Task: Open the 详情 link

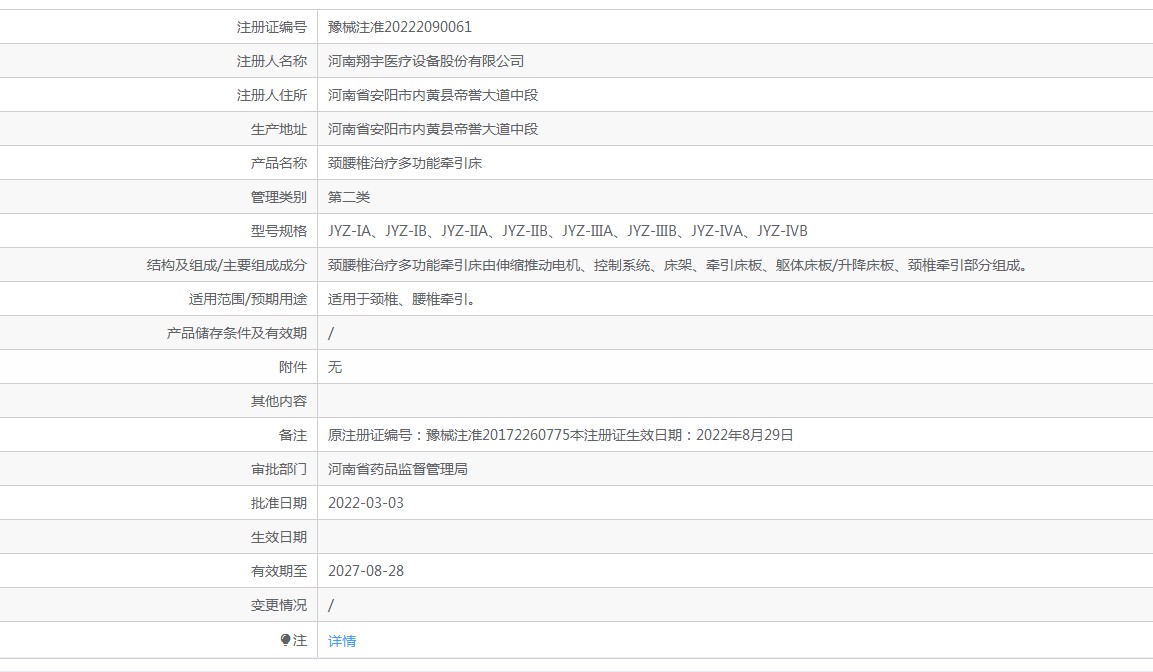Action: [x=342, y=641]
